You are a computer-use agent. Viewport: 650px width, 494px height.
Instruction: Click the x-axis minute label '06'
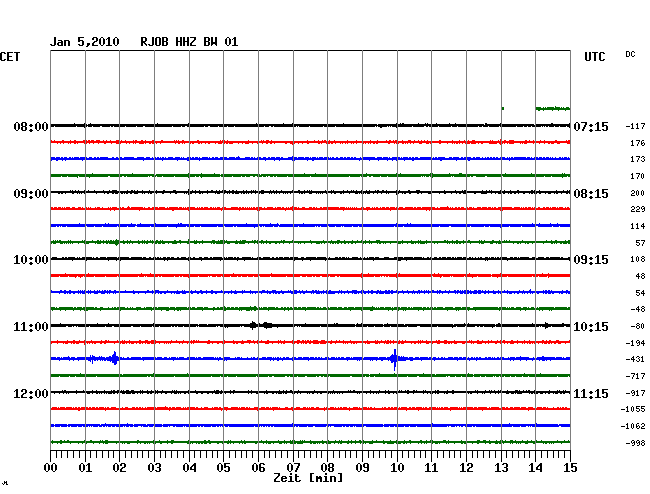(258, 468)
